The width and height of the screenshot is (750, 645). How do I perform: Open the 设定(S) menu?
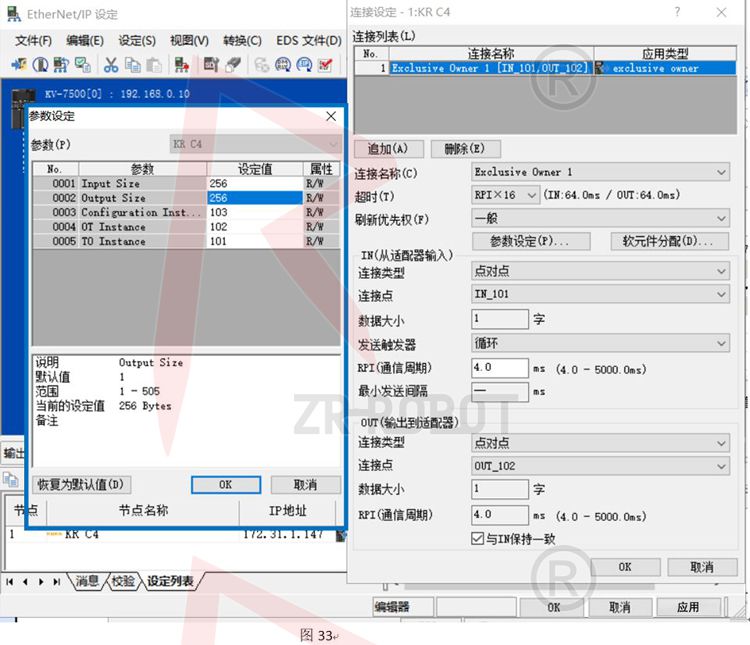pos(137,41)
